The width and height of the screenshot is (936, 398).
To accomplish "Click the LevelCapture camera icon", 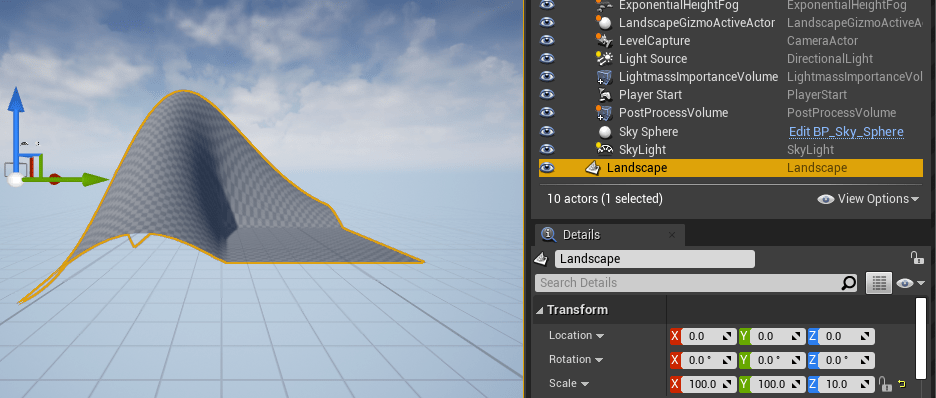I will click(605, 41).
